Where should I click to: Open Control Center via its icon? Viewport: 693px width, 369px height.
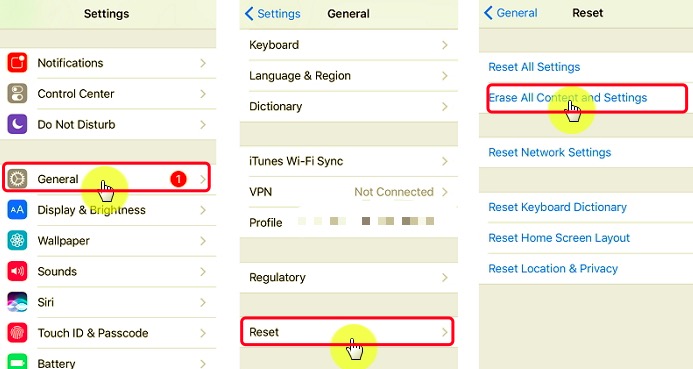pyautogui.click(x=17, y=94)
